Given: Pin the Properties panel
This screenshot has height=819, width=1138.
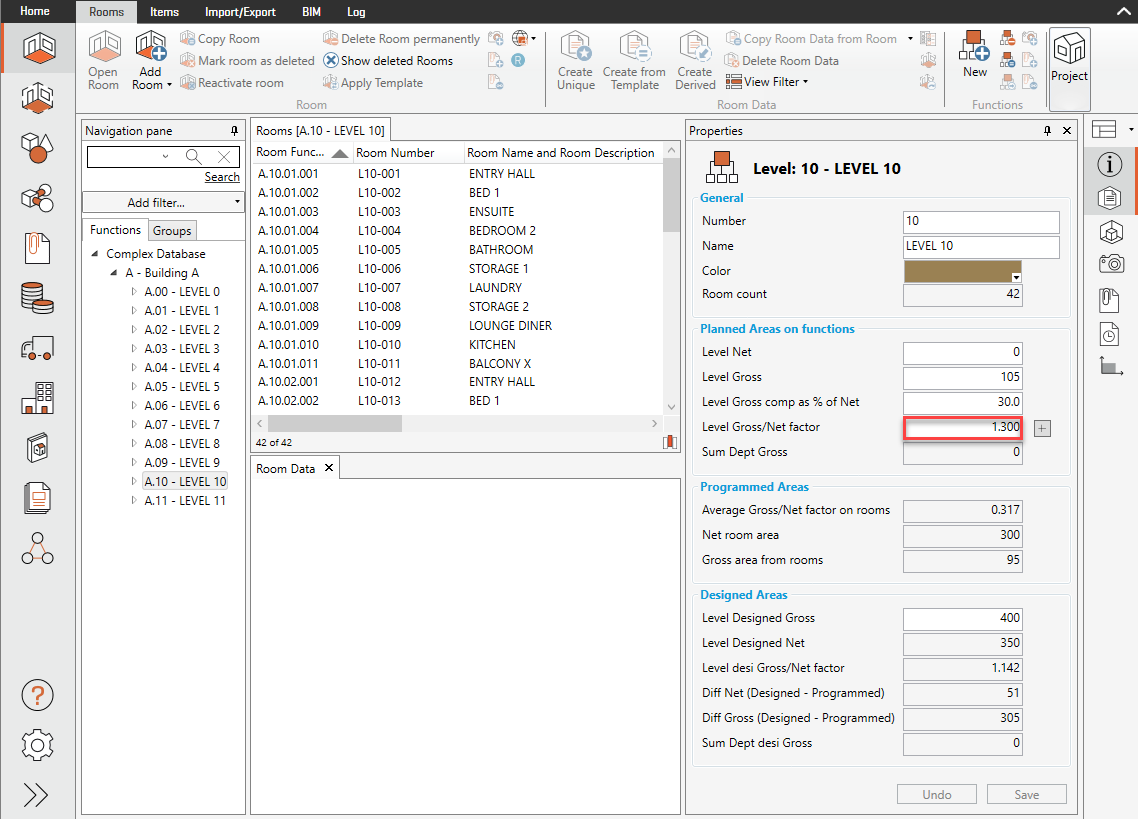Looking at the screenshot, I should (1047, 131).
